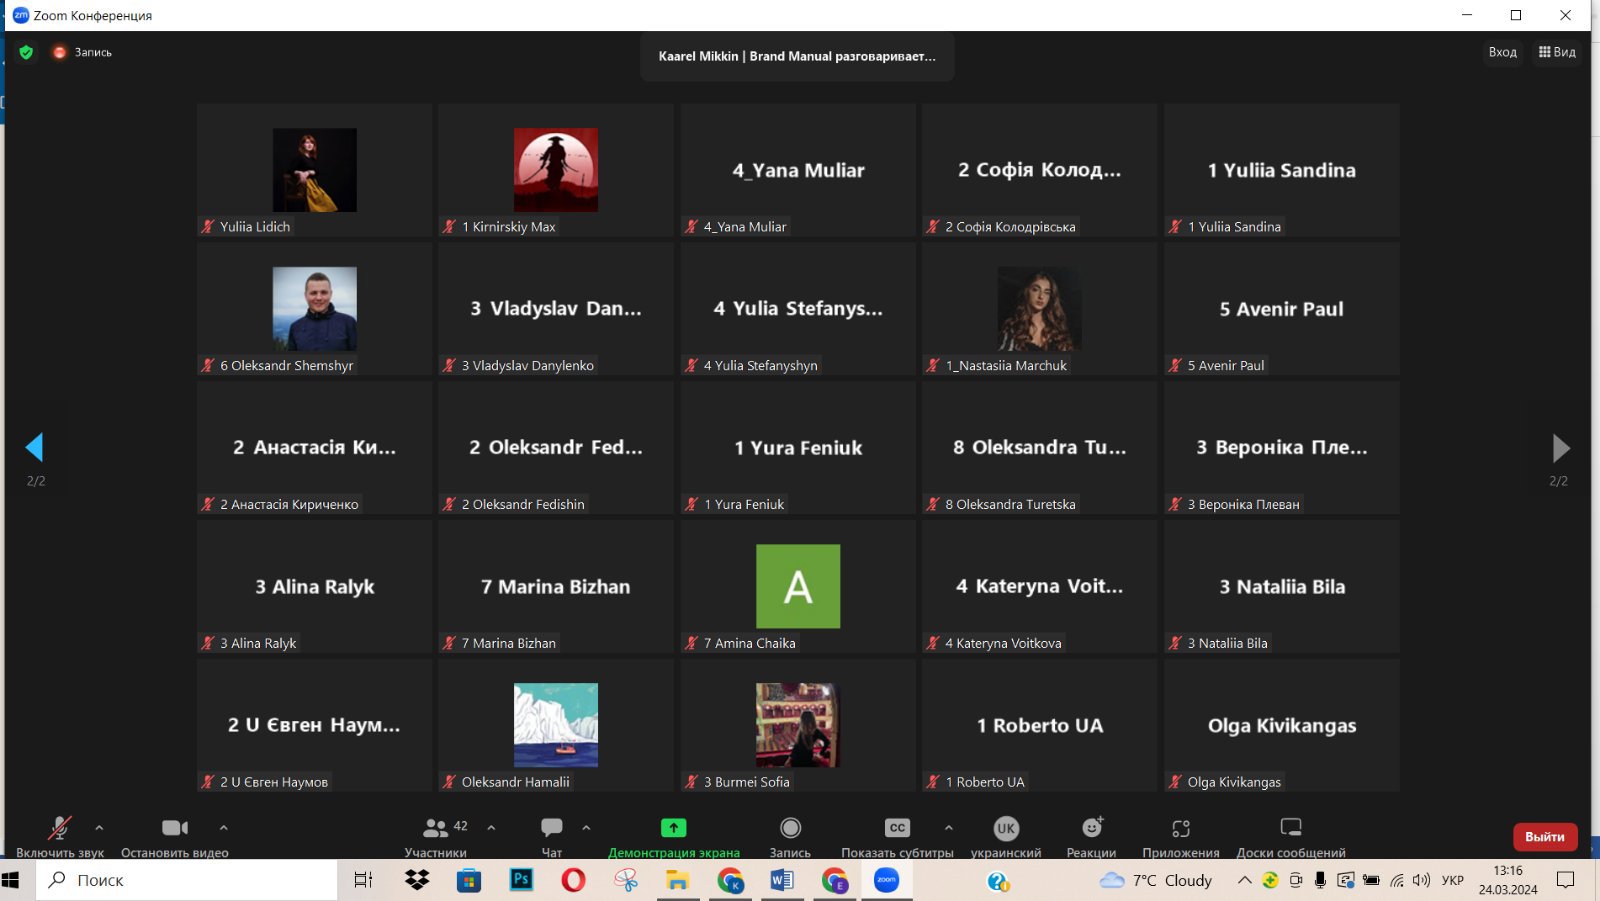Select Yuliia Lidich video tile

315,170
